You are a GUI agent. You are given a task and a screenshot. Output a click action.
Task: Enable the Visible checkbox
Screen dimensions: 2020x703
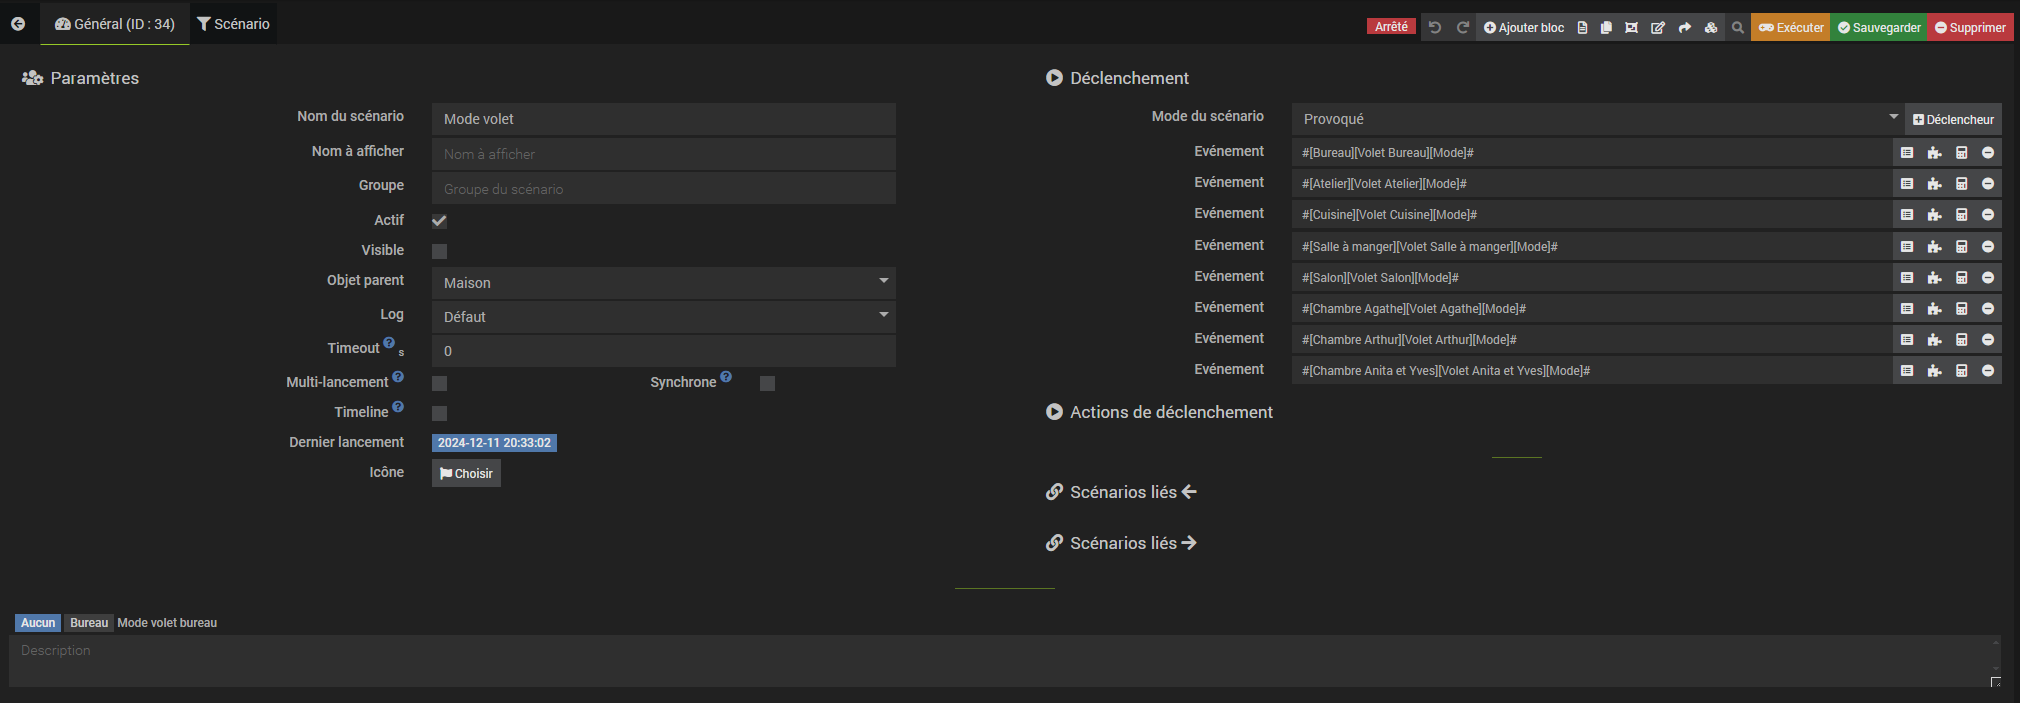pyautogui.click(x=439, y=251)
